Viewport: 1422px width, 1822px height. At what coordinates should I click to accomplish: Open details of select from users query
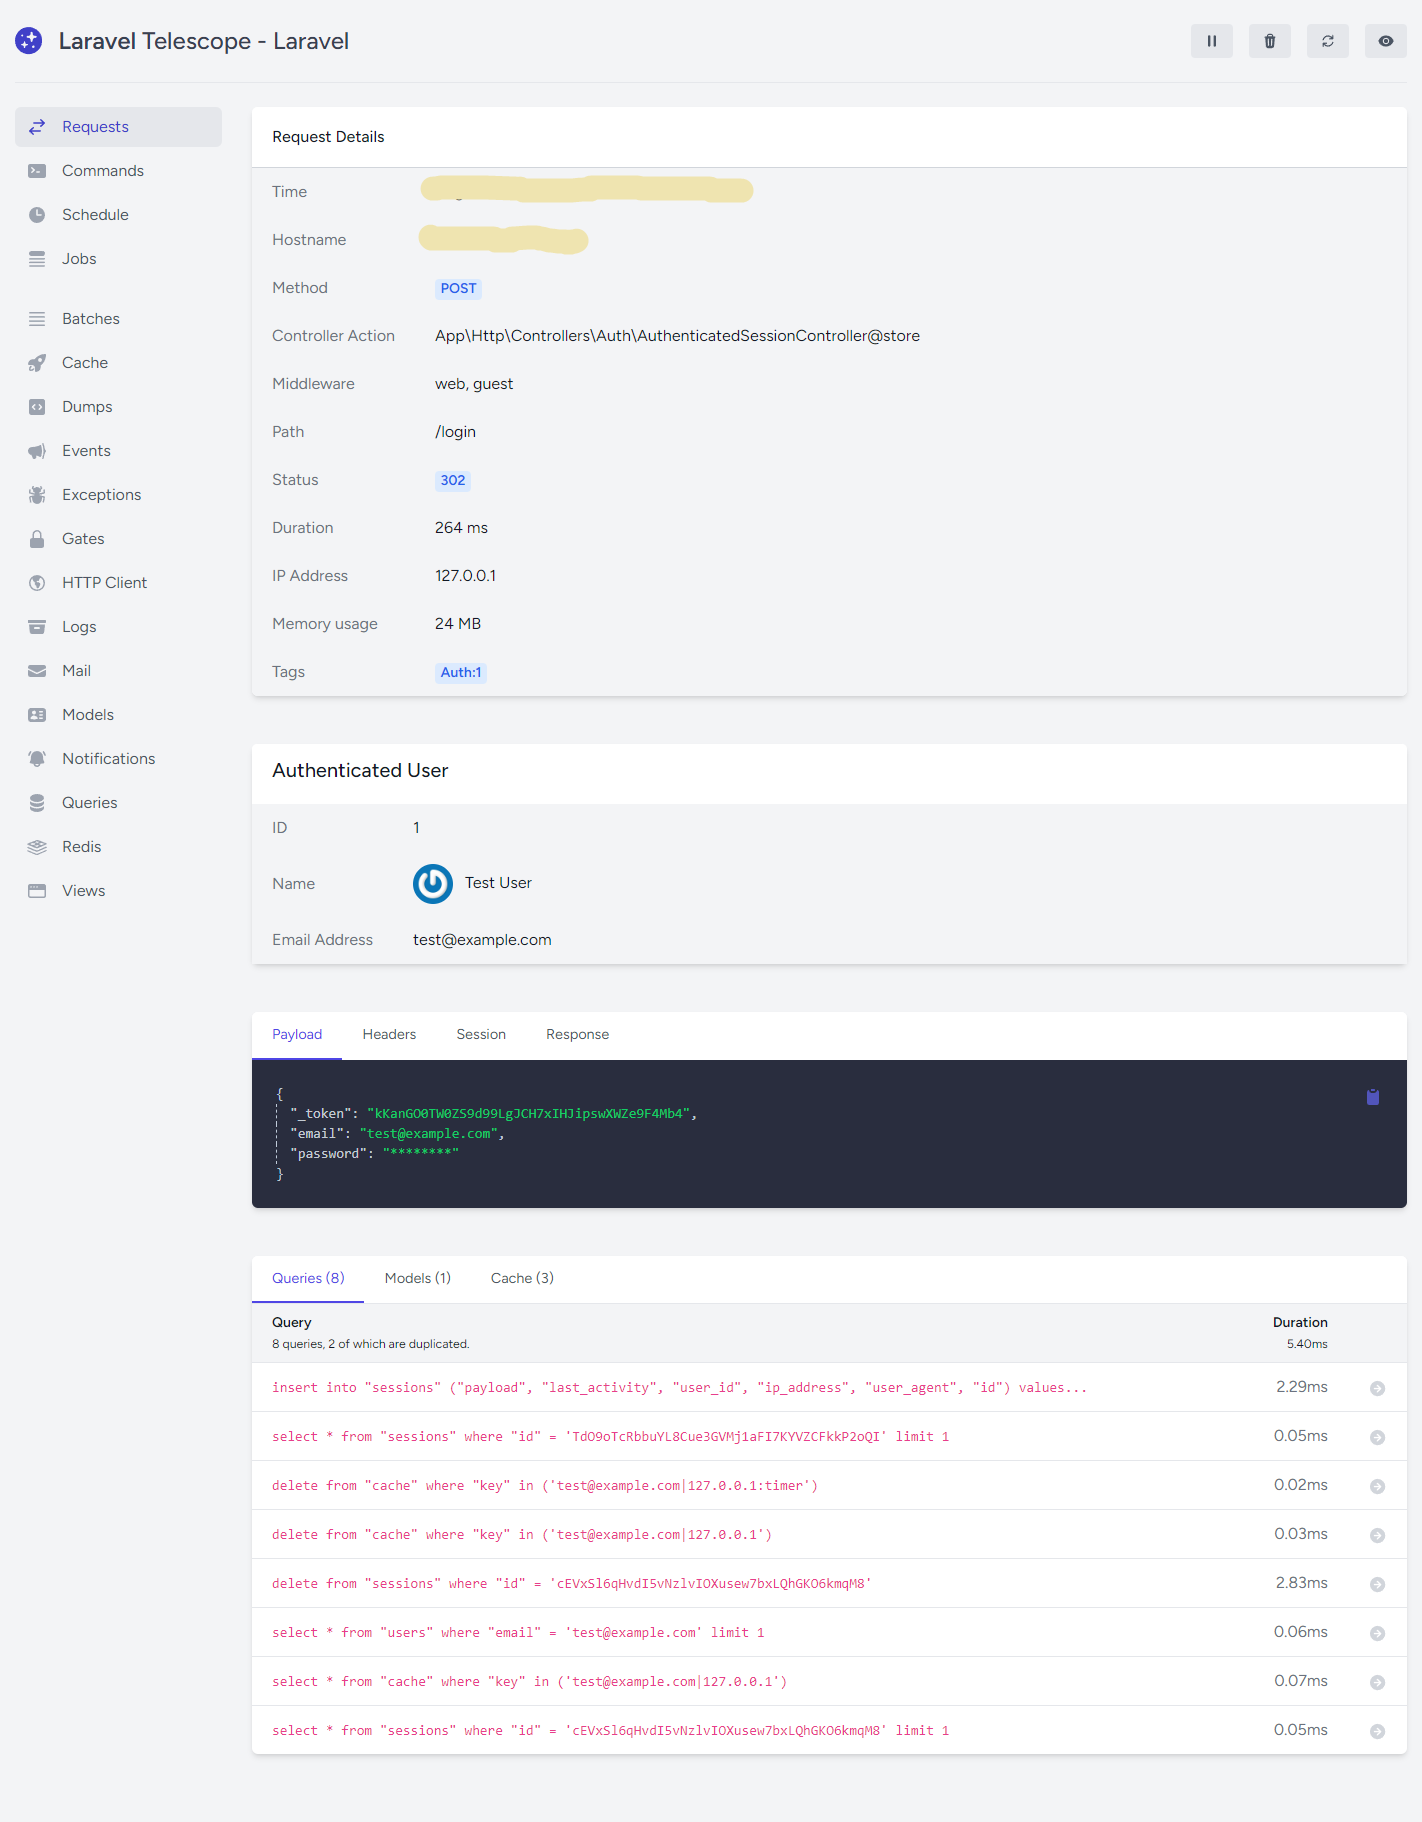[1377, 1634]
